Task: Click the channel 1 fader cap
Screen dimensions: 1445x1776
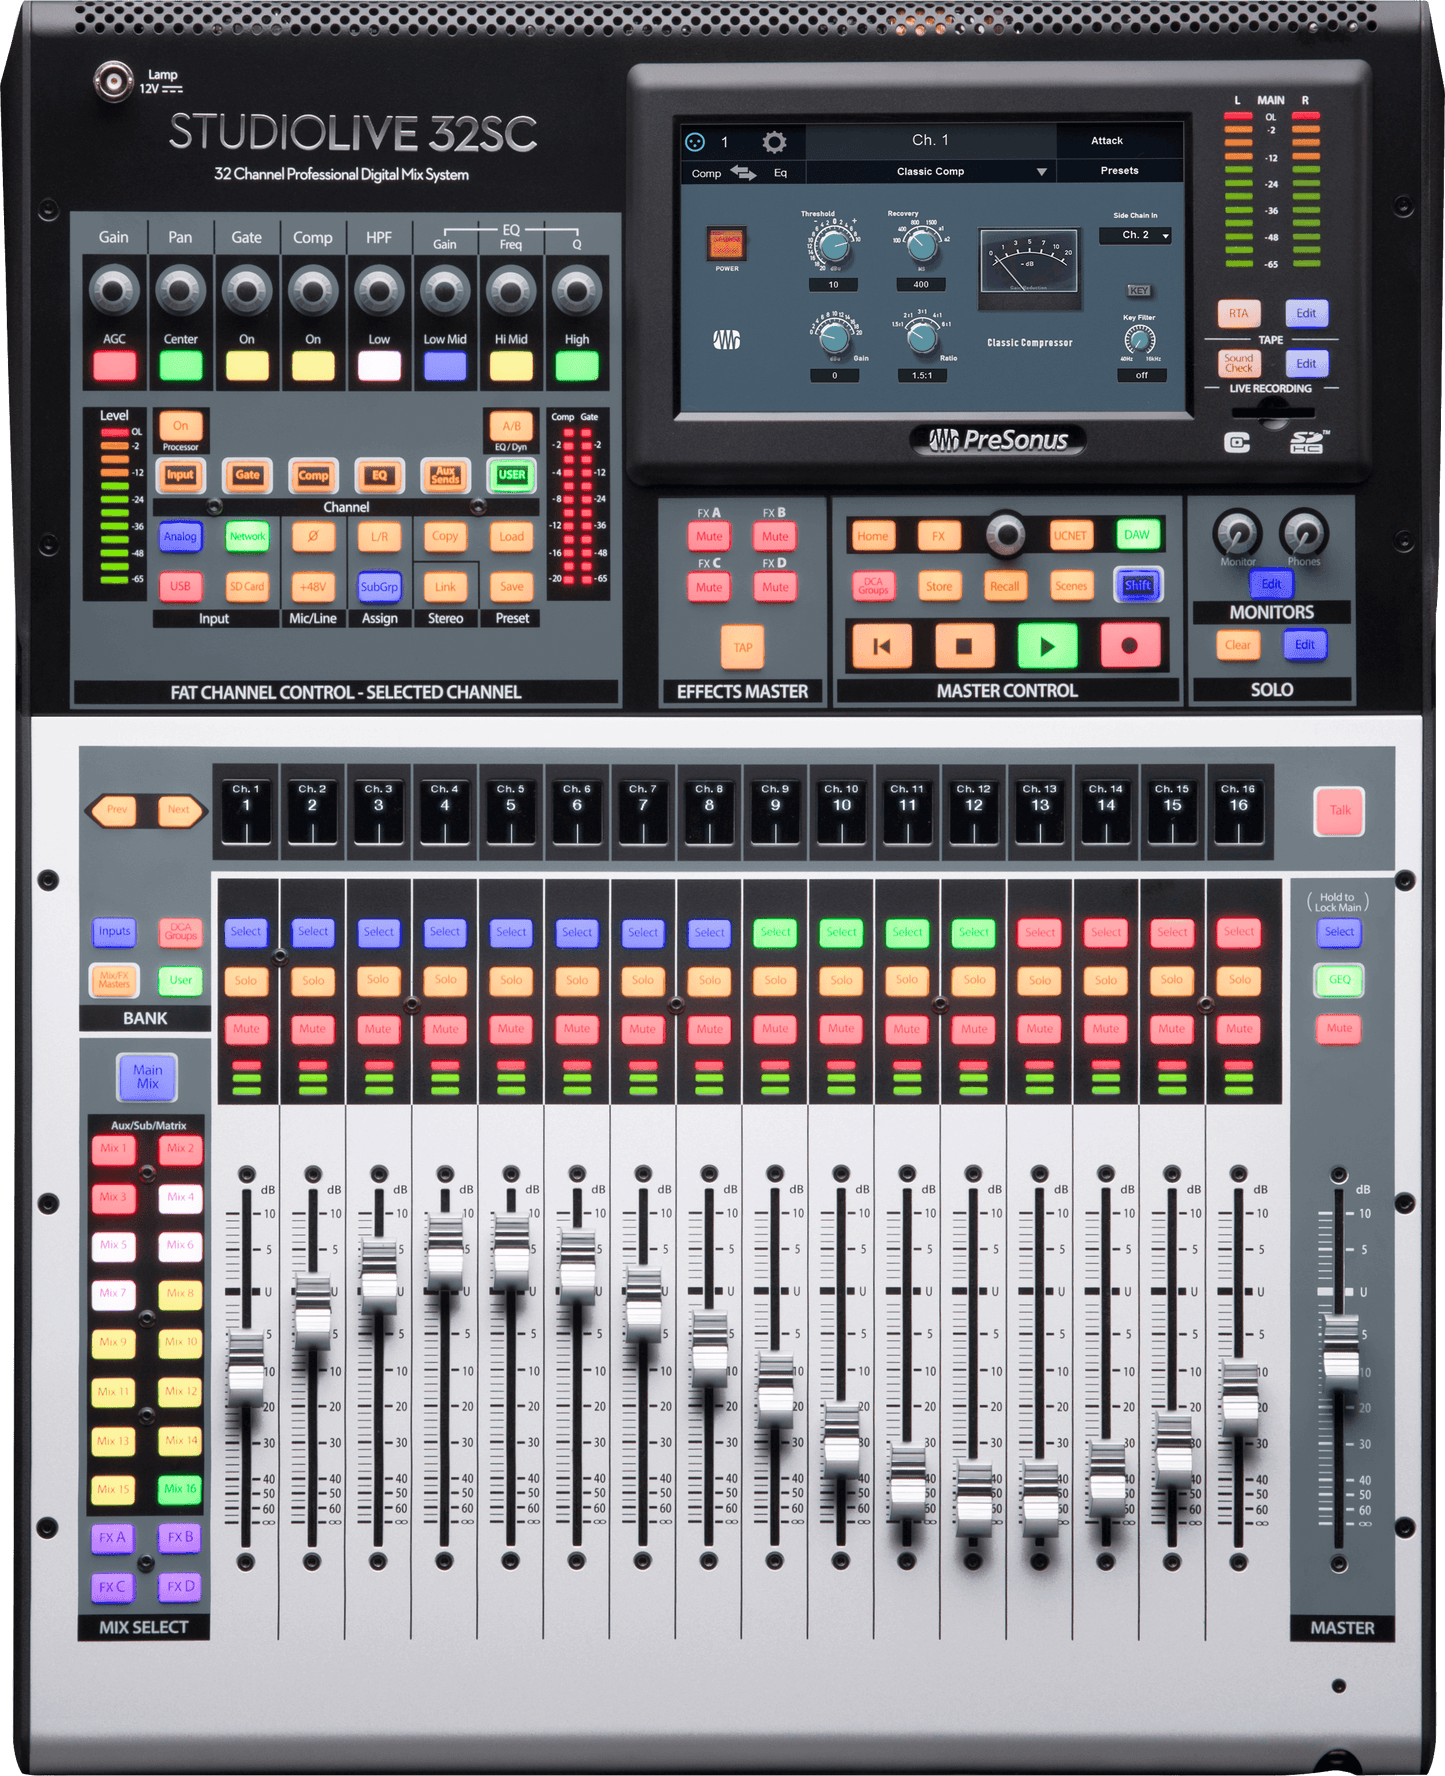Action: pos(246,1369)
